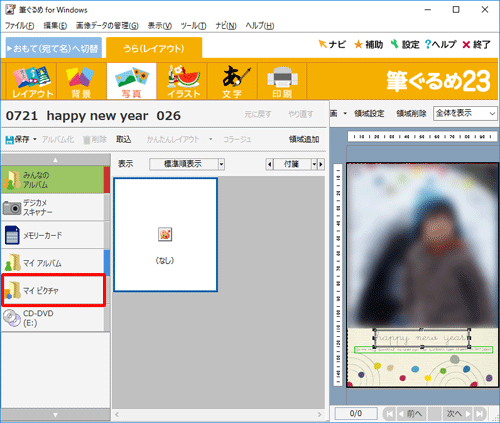Open ヘルプ question mark help
500x423 pixels.
click(x=441, y=44)
